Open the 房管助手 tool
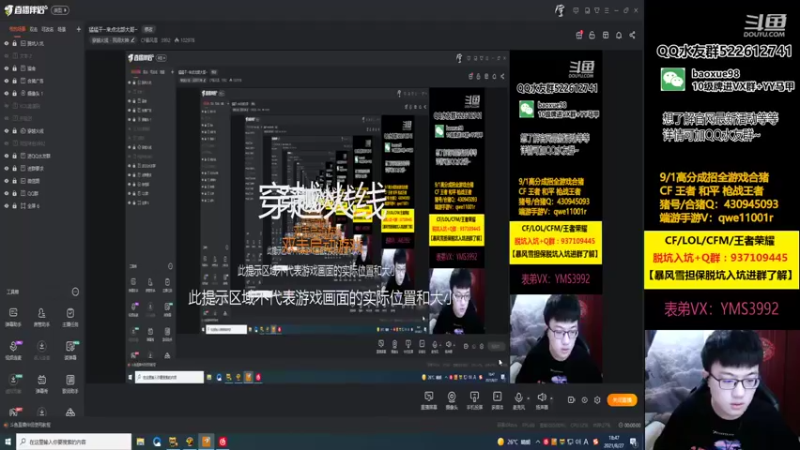Screen dimensions: 800x450 (41, 317)
